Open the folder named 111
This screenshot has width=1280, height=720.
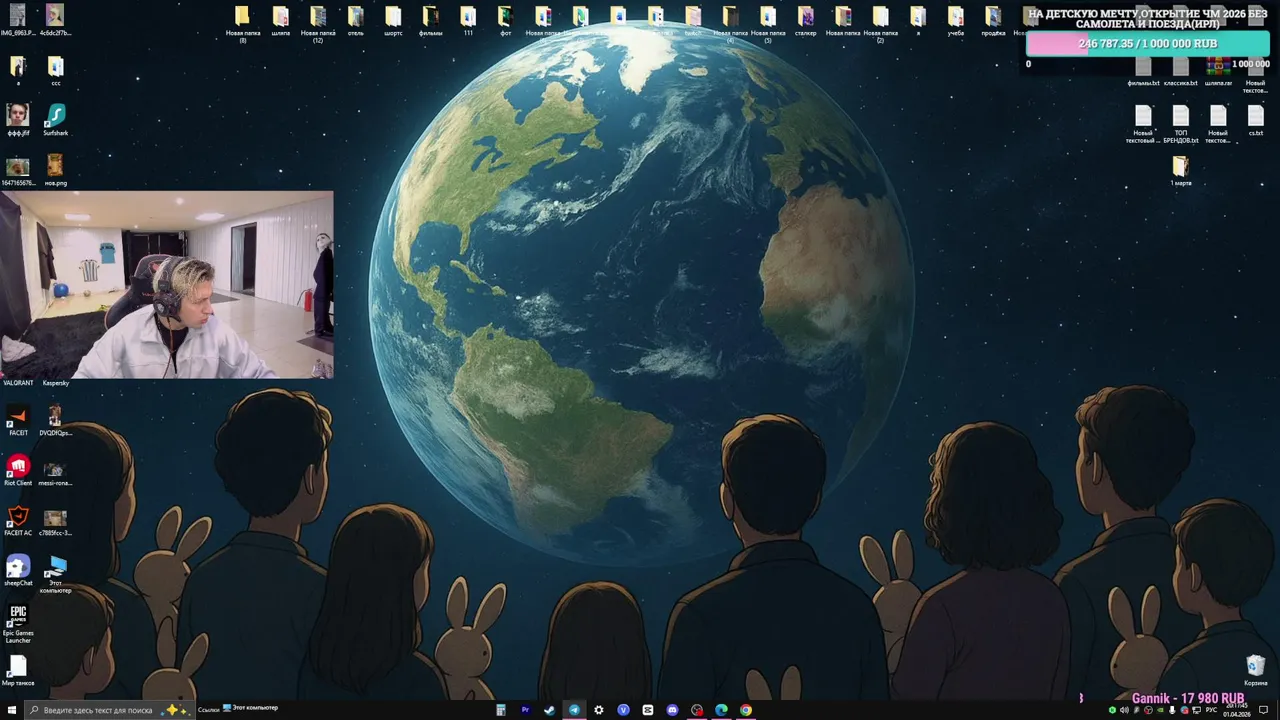click(x=468, y=21)
